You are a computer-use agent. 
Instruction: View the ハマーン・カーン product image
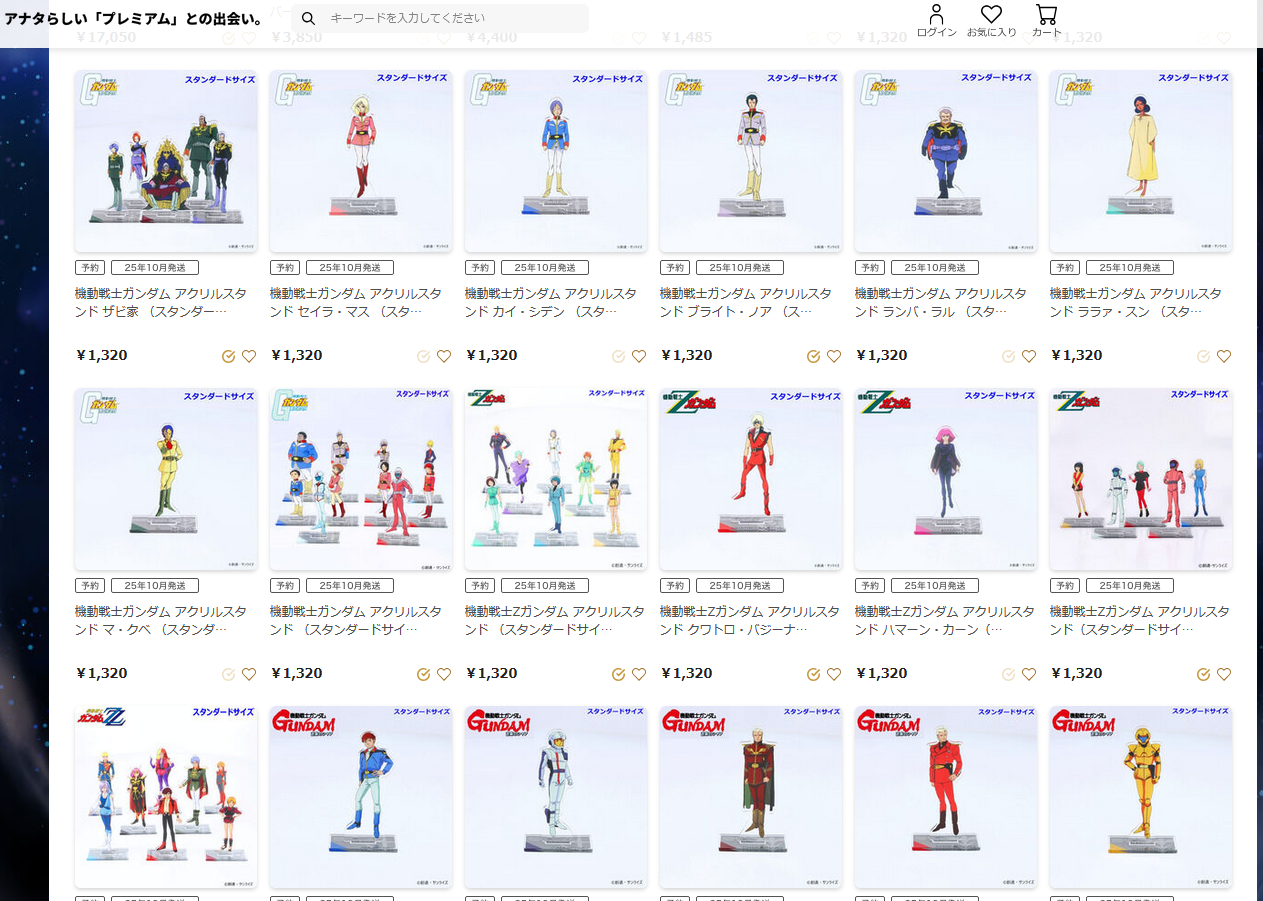(946, 479)
